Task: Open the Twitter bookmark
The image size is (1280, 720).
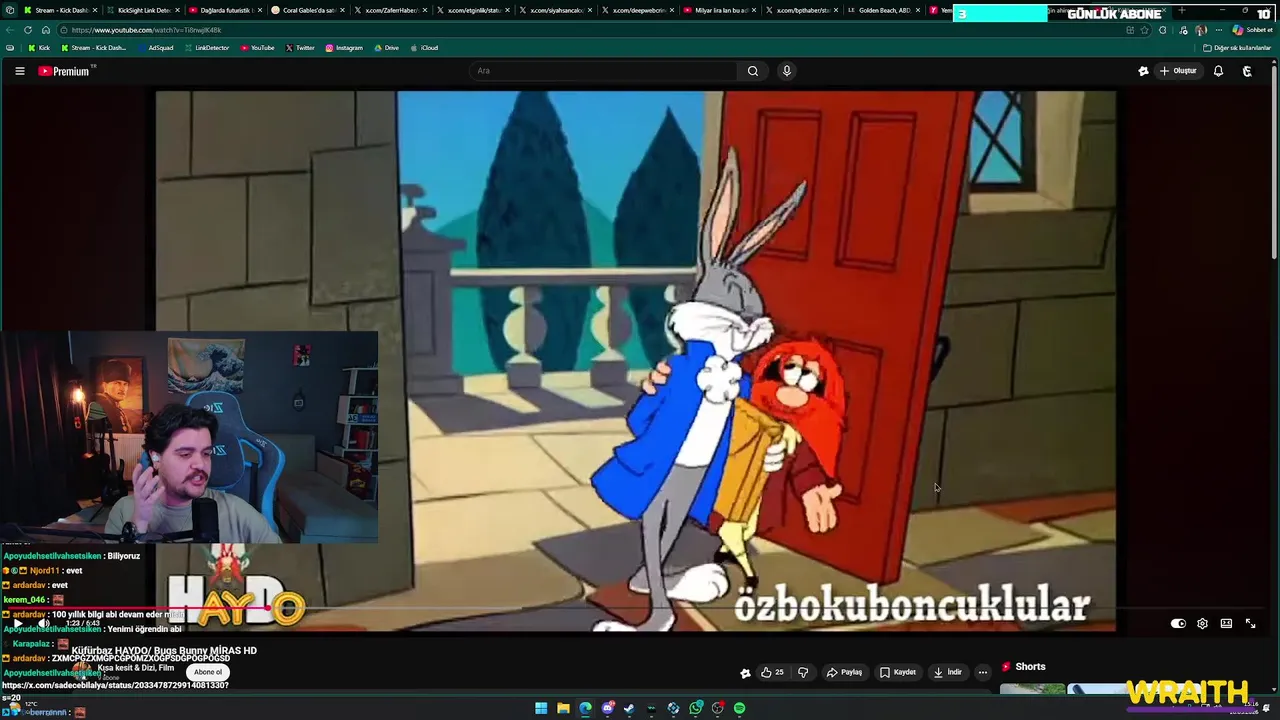Action: click(x=299, y=48)
